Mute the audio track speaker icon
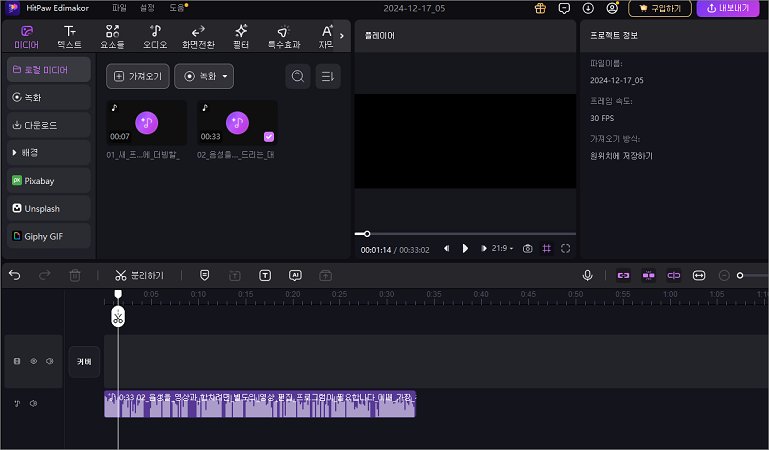This screenshot has width=769, height=450. point(33,404)
